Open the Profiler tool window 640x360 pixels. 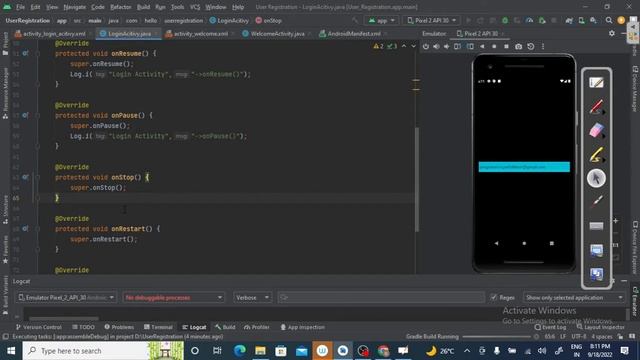point(257,327)
